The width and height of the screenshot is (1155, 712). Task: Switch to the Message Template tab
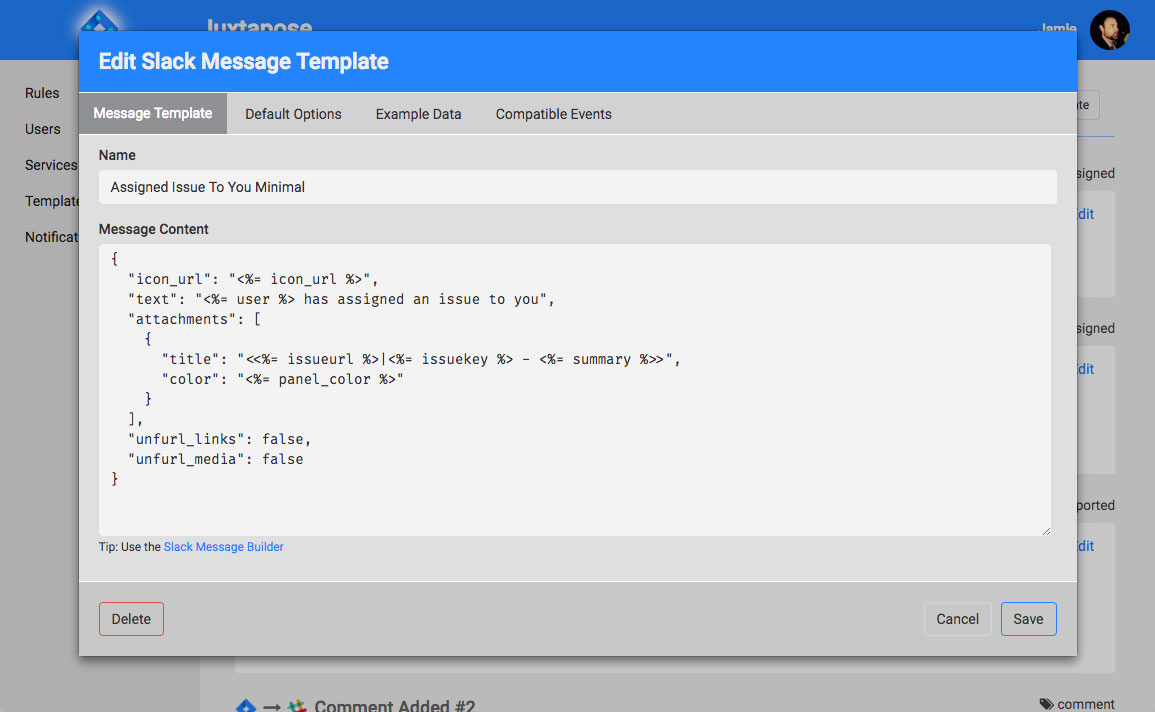tap(152, 113)
